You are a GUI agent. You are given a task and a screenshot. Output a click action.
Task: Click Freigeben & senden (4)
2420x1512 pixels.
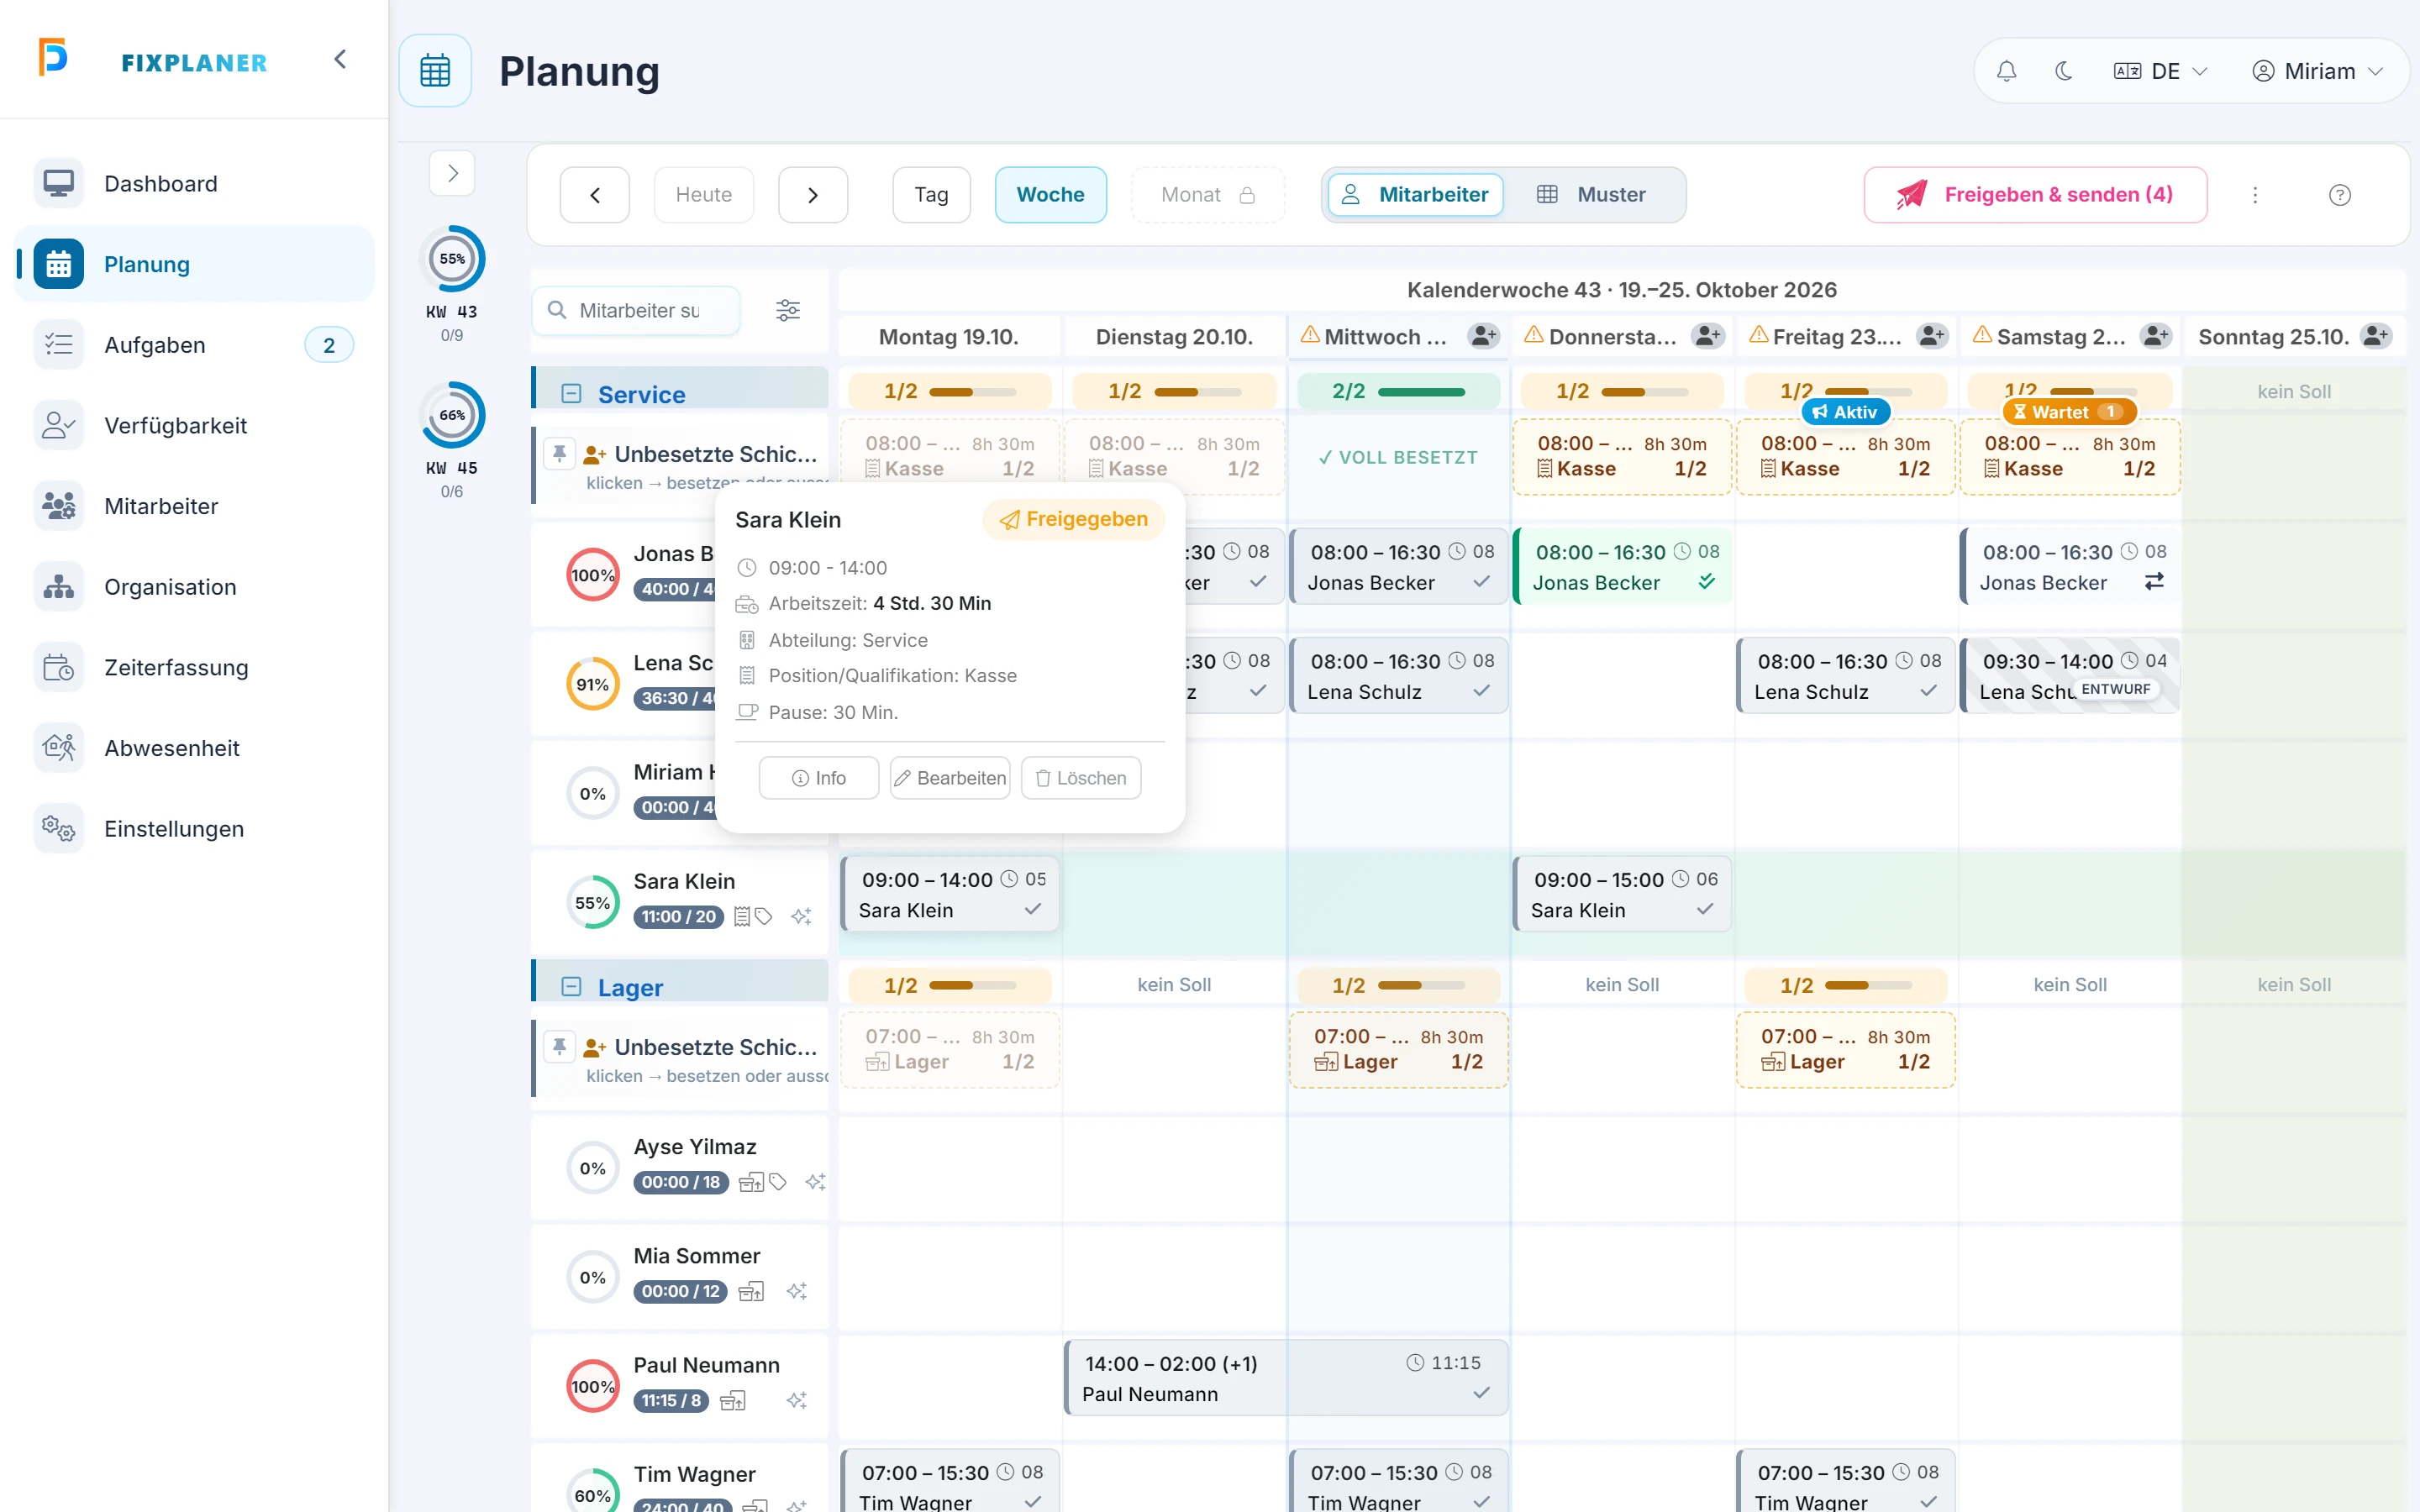tap(2035, 195)
